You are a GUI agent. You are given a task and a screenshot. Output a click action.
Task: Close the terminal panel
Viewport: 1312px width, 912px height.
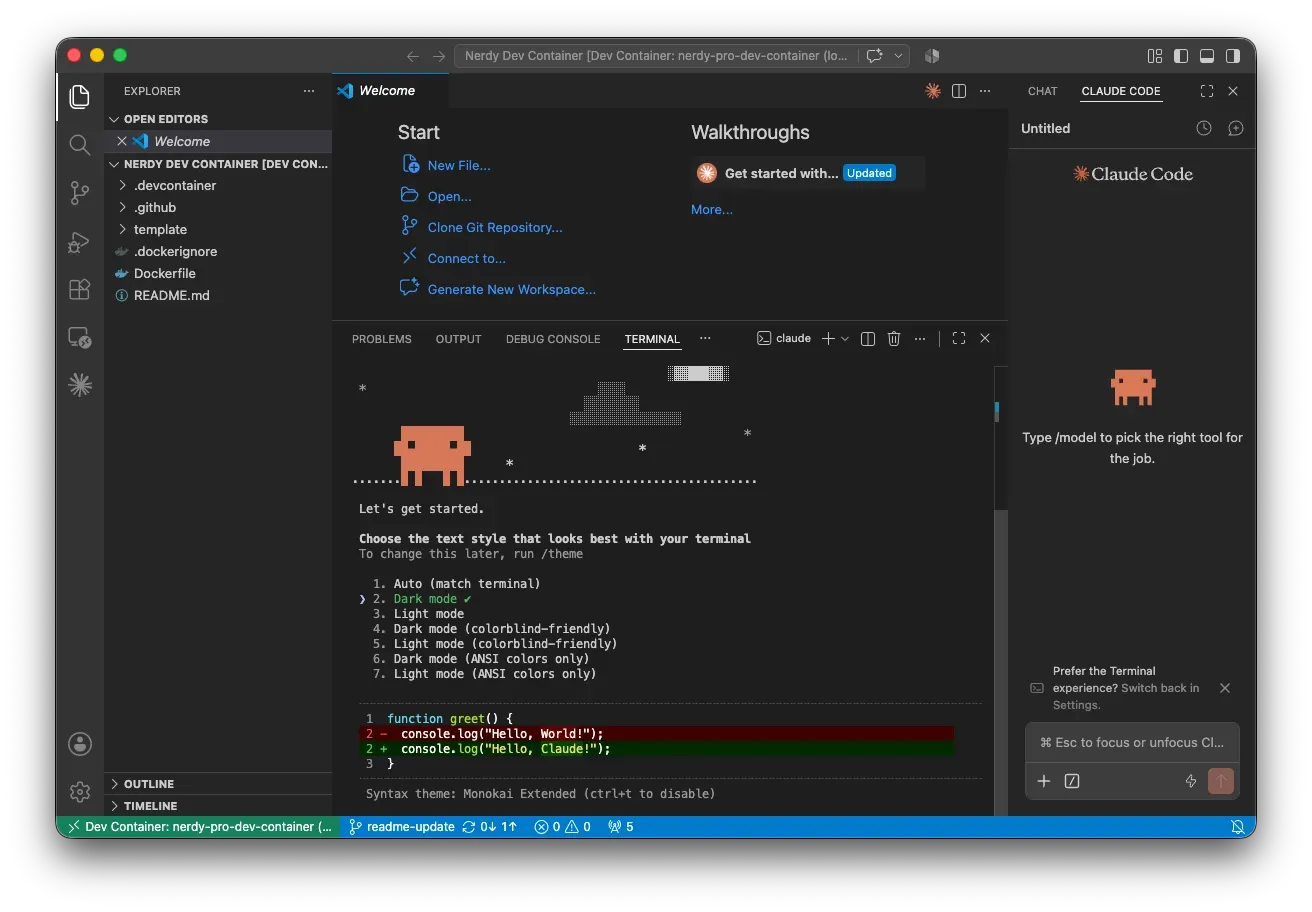[985, 339]
